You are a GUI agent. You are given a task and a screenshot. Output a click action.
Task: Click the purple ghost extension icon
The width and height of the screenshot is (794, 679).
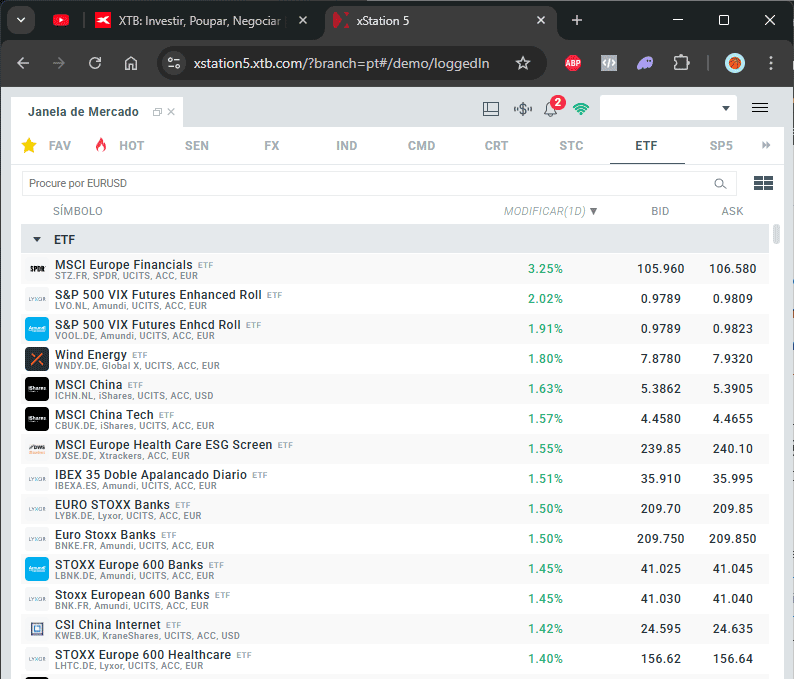click(x=645, y=63)
